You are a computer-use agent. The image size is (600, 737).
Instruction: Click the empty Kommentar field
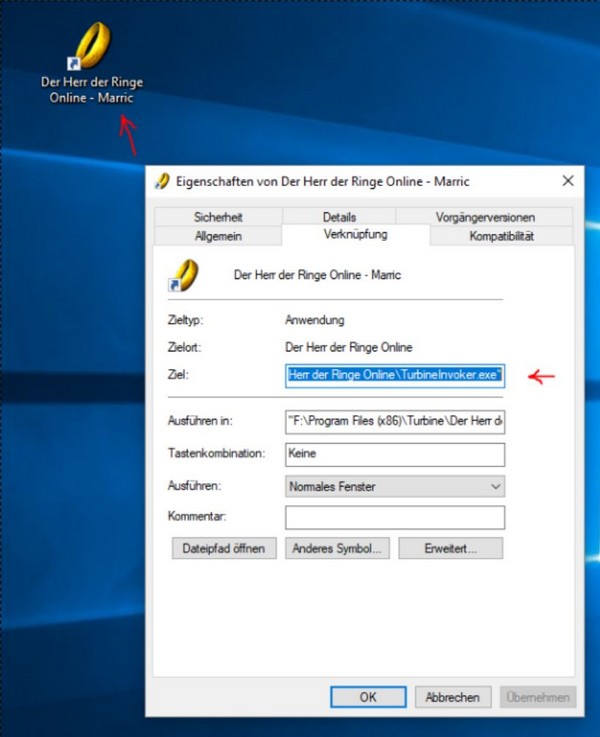(x=395, y=517)
